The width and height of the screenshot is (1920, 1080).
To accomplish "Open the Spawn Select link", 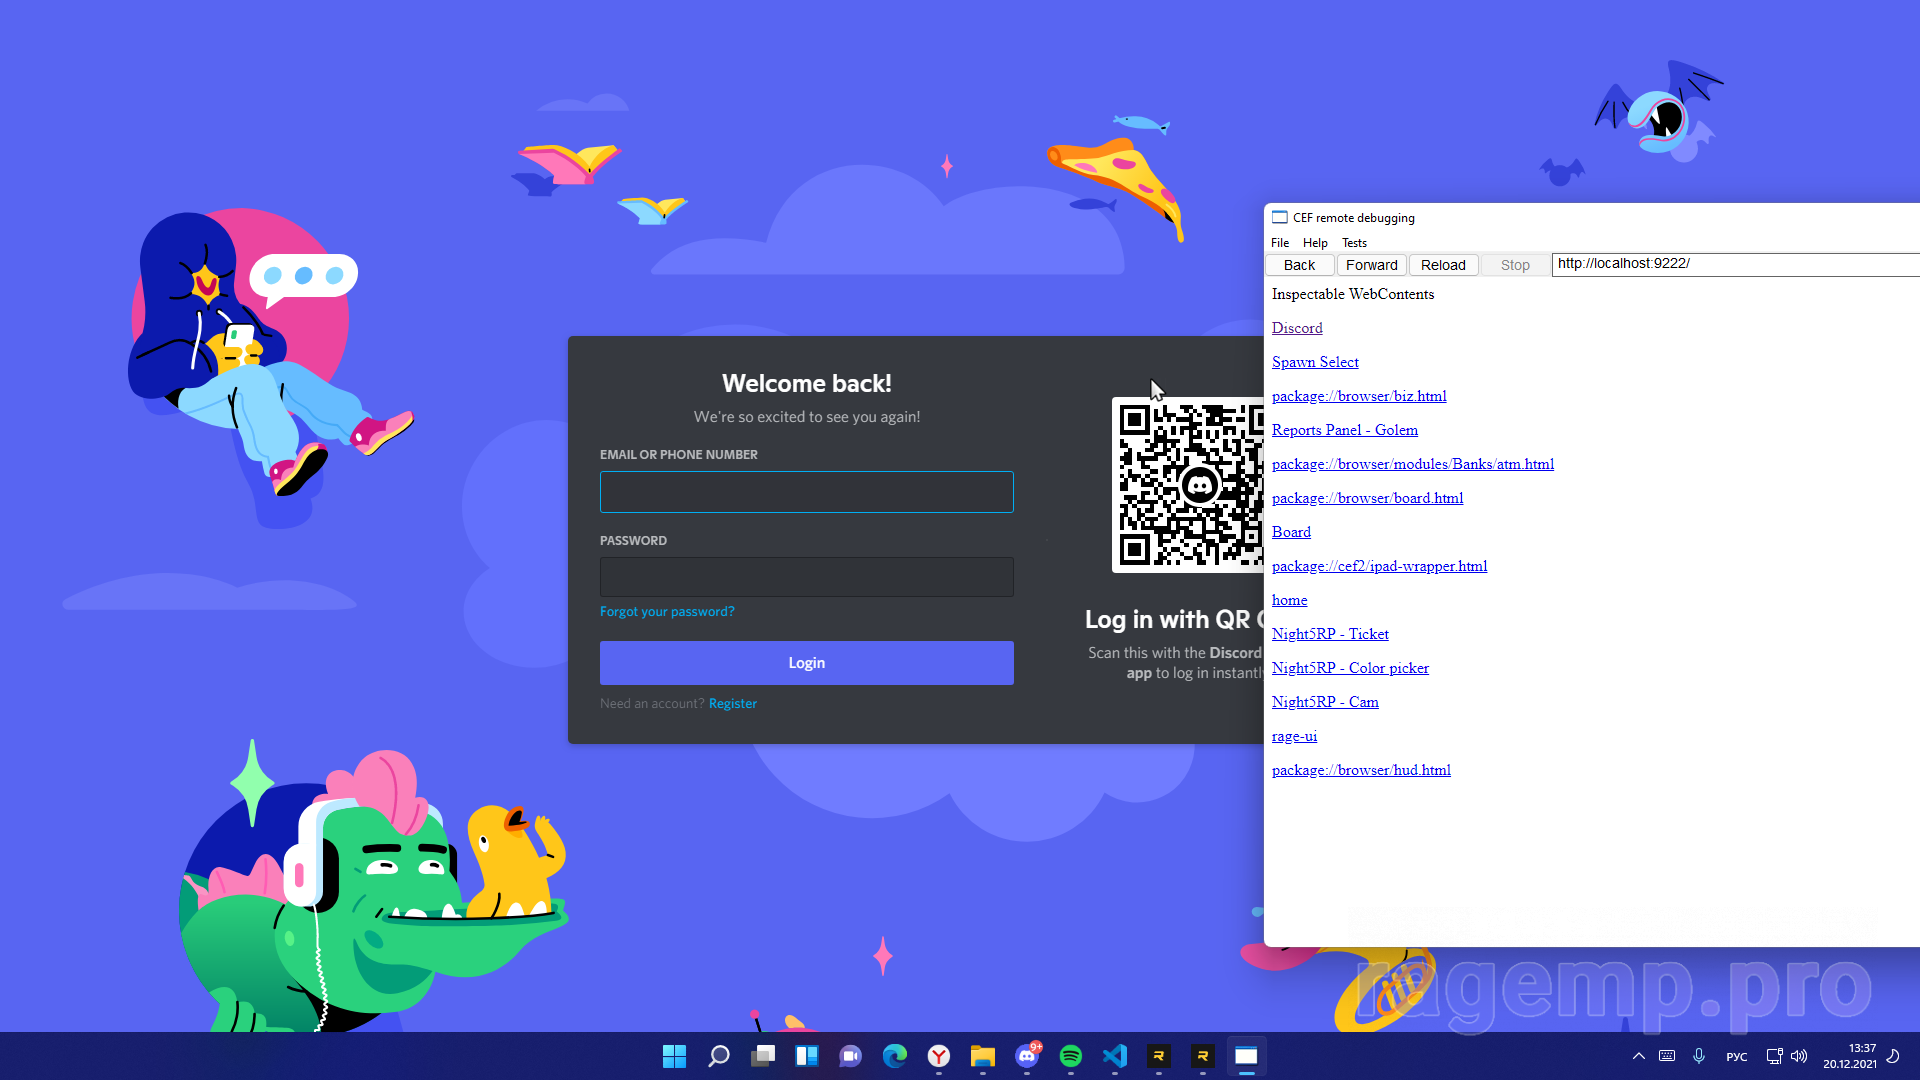I will (1315, 362).
